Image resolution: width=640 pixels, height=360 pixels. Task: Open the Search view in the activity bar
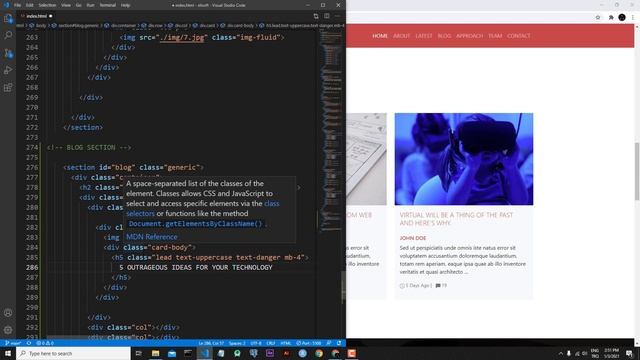point(8,36)
